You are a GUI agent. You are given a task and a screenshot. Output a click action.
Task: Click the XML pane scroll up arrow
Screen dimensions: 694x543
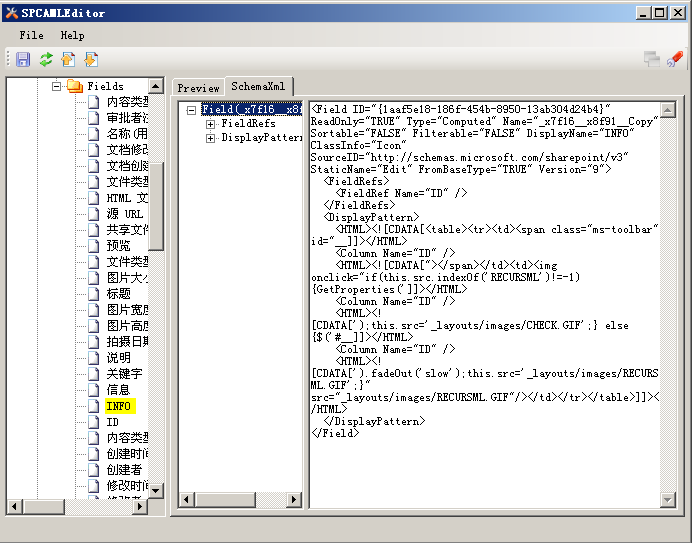tap(667, 109)
